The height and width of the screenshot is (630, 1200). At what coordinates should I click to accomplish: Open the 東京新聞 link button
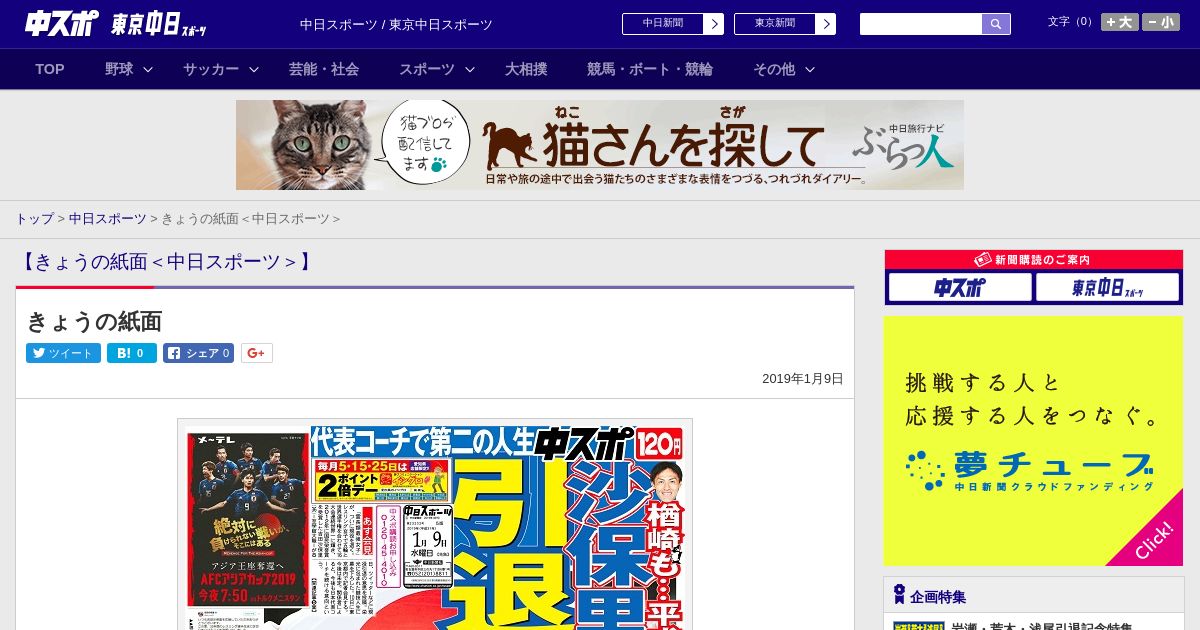click(x=775, y=24)
